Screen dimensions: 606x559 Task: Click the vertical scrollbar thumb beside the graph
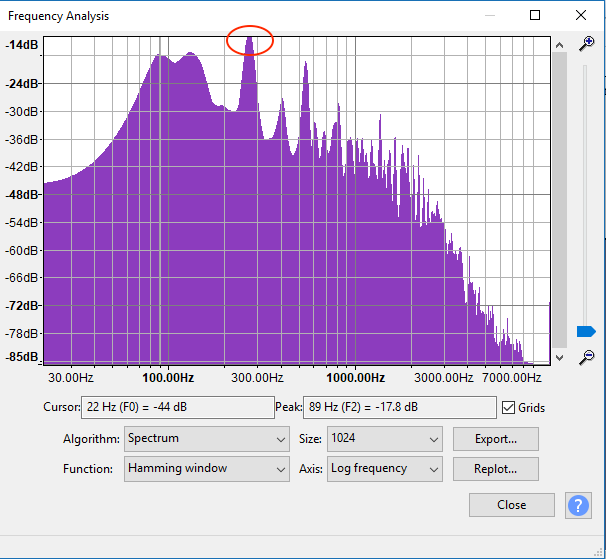pos(559,200)
